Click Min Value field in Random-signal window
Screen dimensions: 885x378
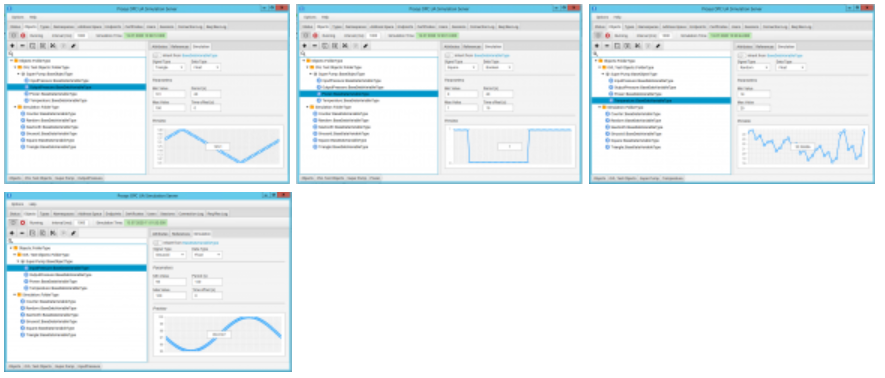753,94
